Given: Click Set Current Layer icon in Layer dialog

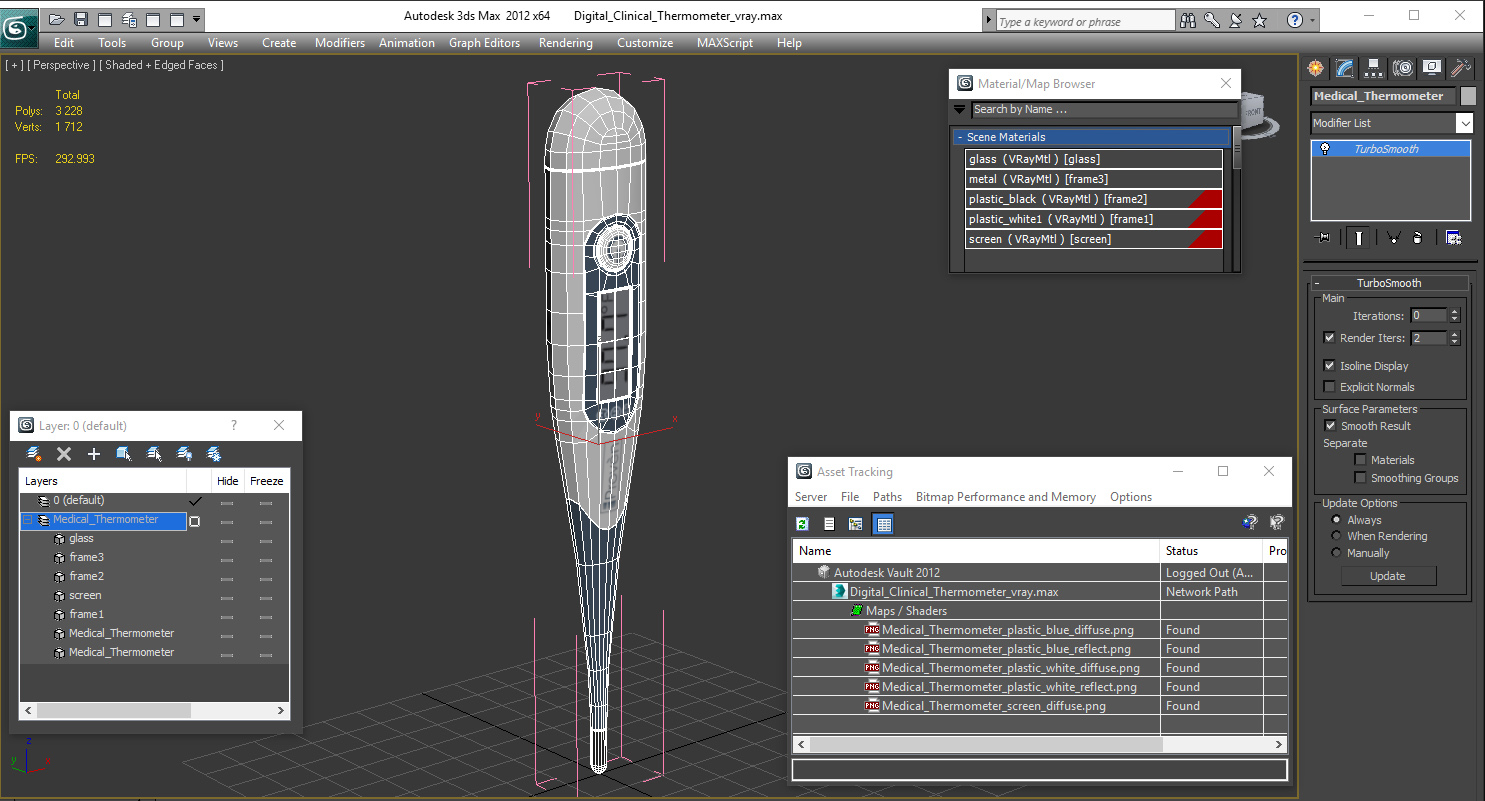Looking at the screenshot, I should point(154,454).
